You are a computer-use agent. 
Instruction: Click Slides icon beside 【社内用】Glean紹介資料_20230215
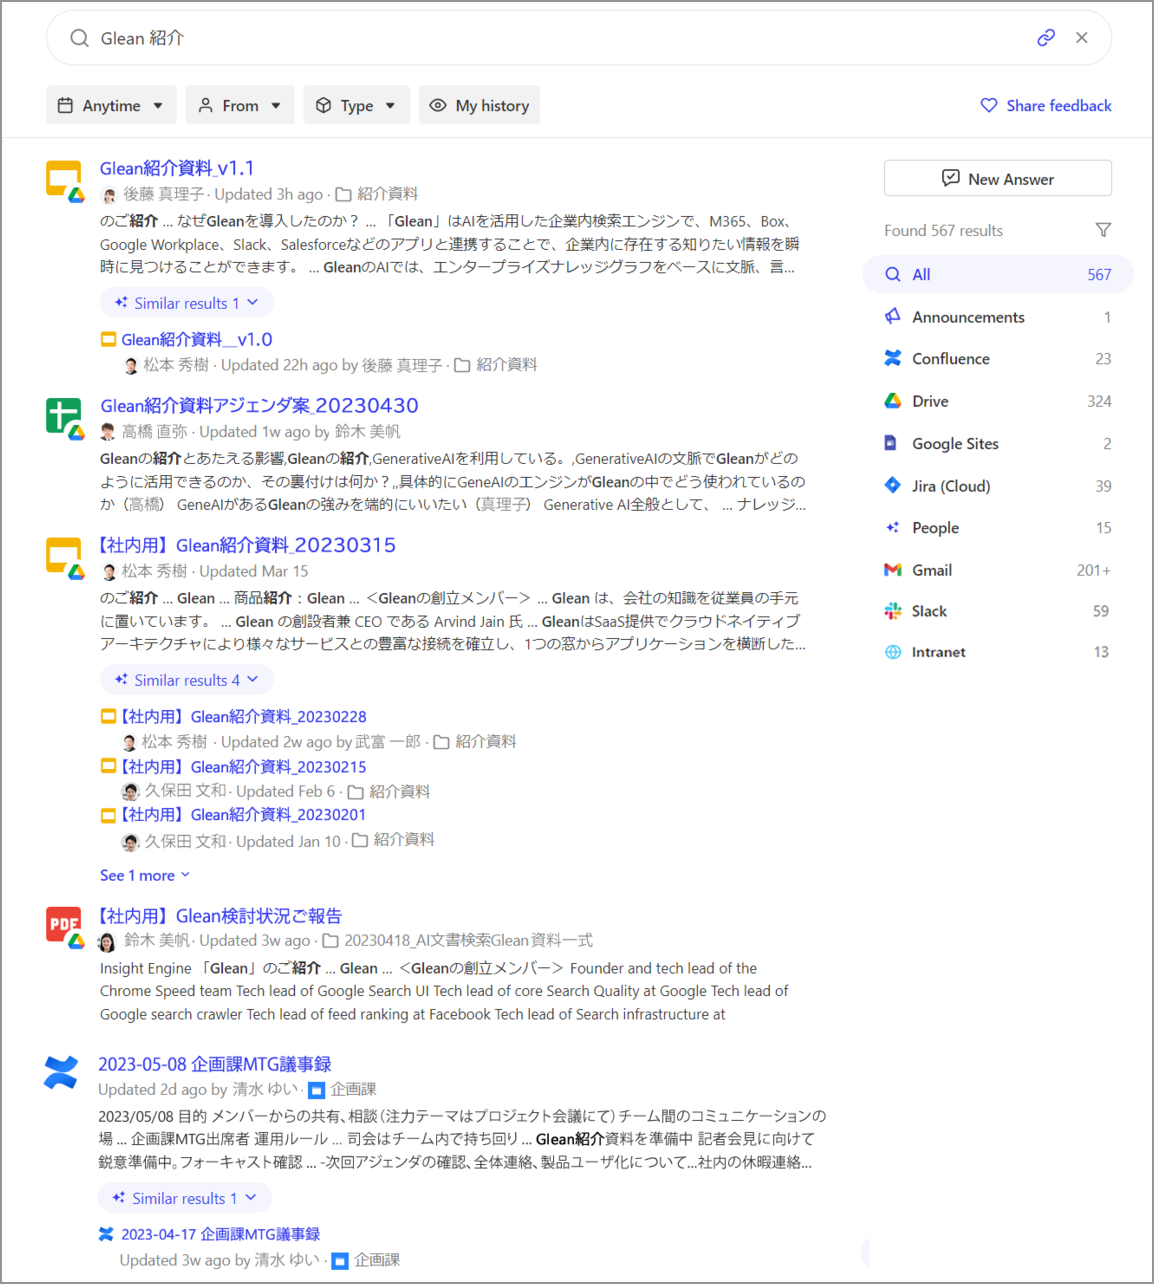[108, 767]
